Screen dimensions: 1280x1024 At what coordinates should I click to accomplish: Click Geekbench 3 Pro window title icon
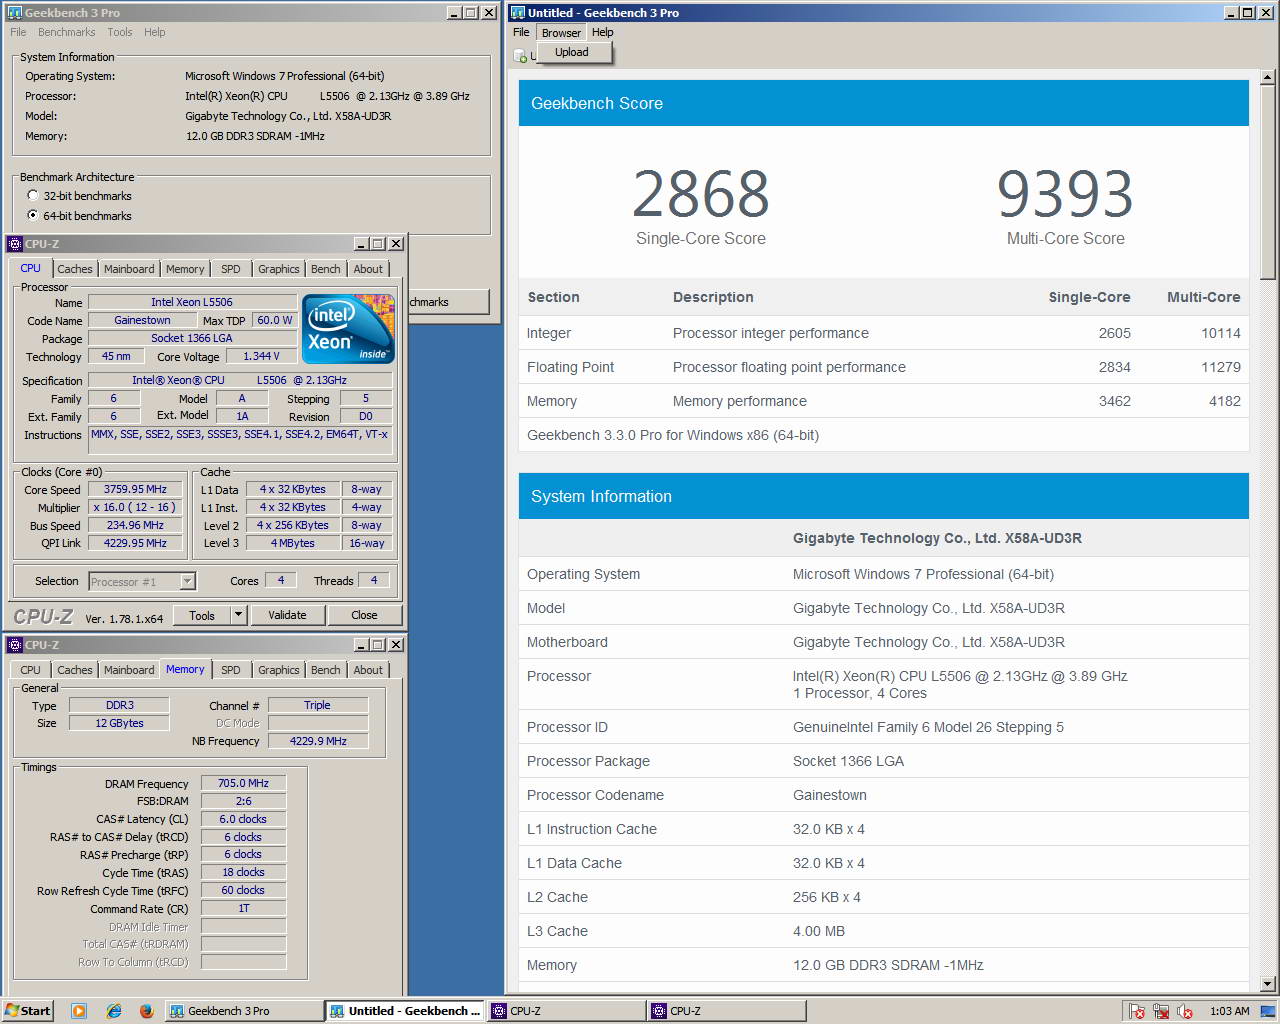[x=14, y=12]
